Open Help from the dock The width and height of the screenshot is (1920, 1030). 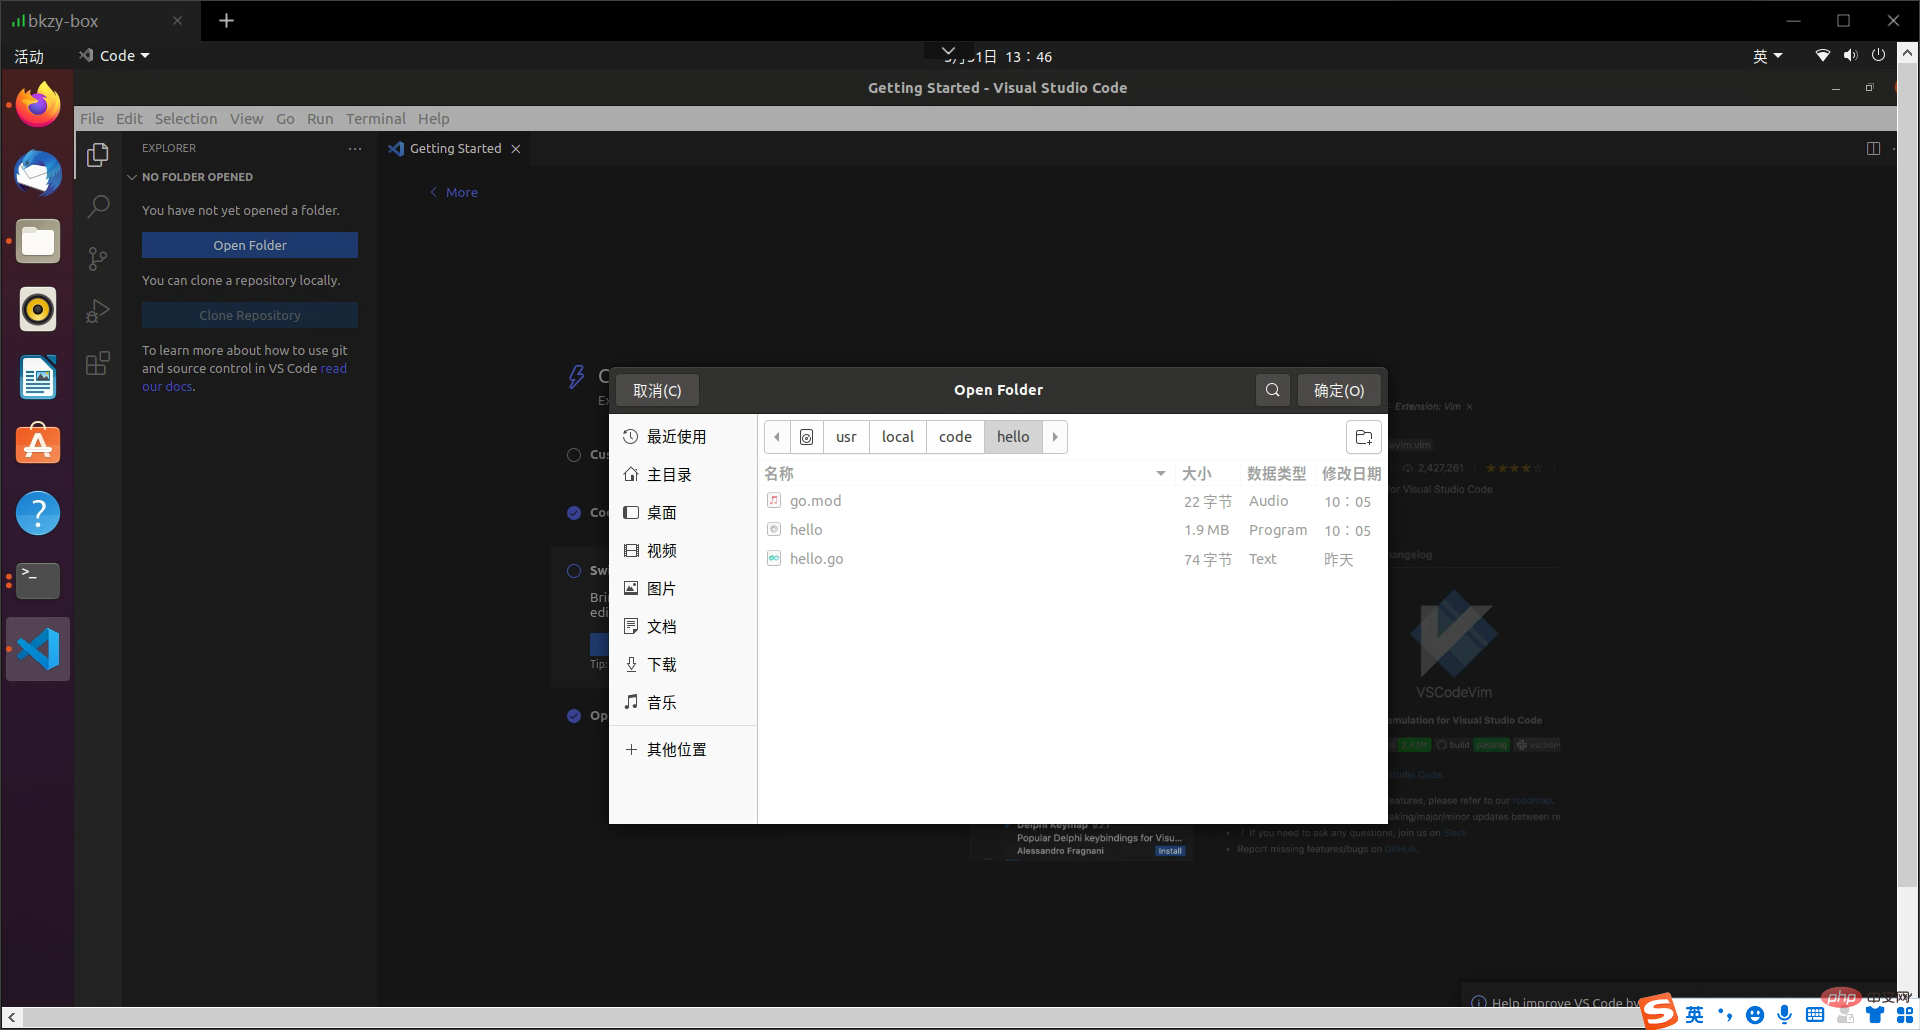click(38, 513)
